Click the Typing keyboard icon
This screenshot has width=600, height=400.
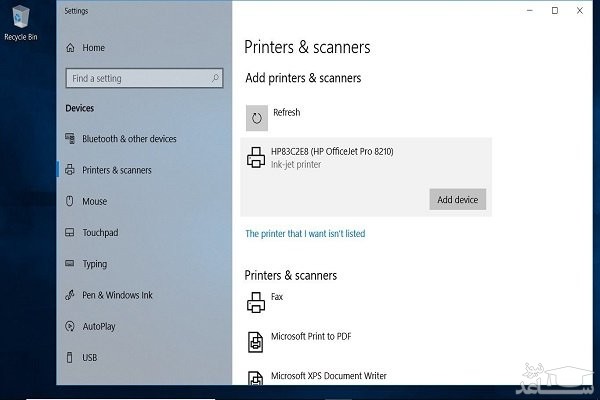[x=70, y=264]
